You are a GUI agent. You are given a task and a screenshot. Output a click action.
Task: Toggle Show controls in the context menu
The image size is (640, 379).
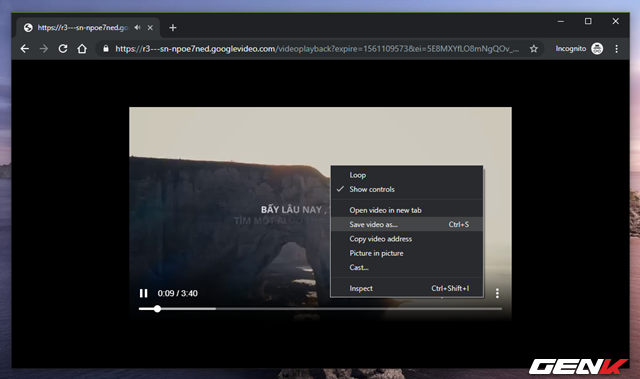coord(407,189)
